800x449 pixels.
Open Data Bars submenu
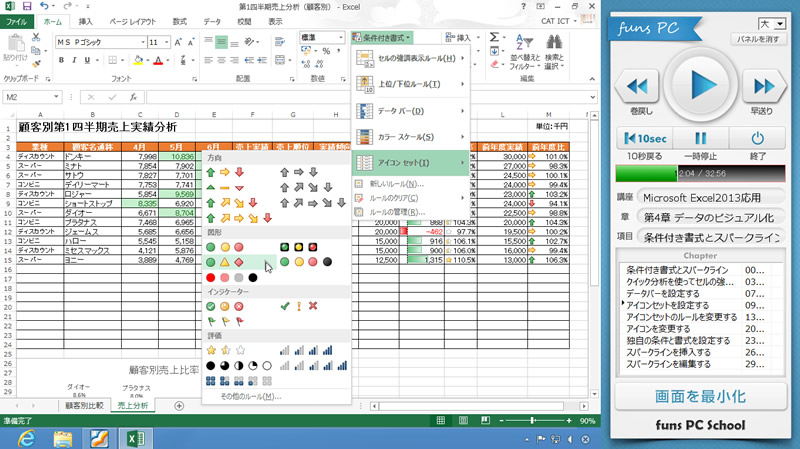point(411,111)
